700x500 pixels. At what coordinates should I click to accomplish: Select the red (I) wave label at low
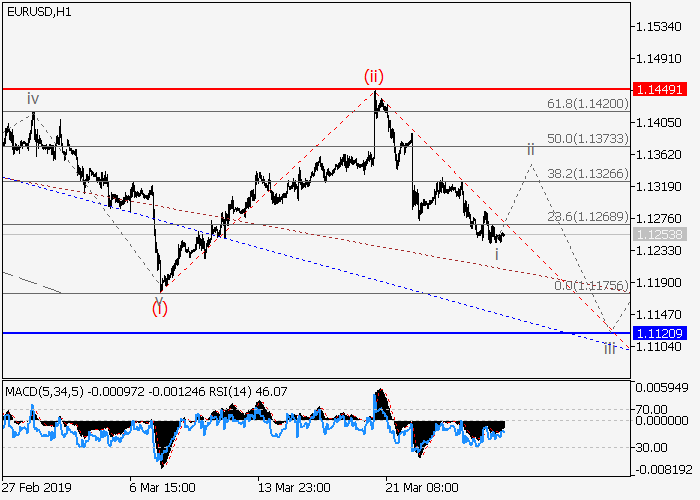tap(160, 307)
